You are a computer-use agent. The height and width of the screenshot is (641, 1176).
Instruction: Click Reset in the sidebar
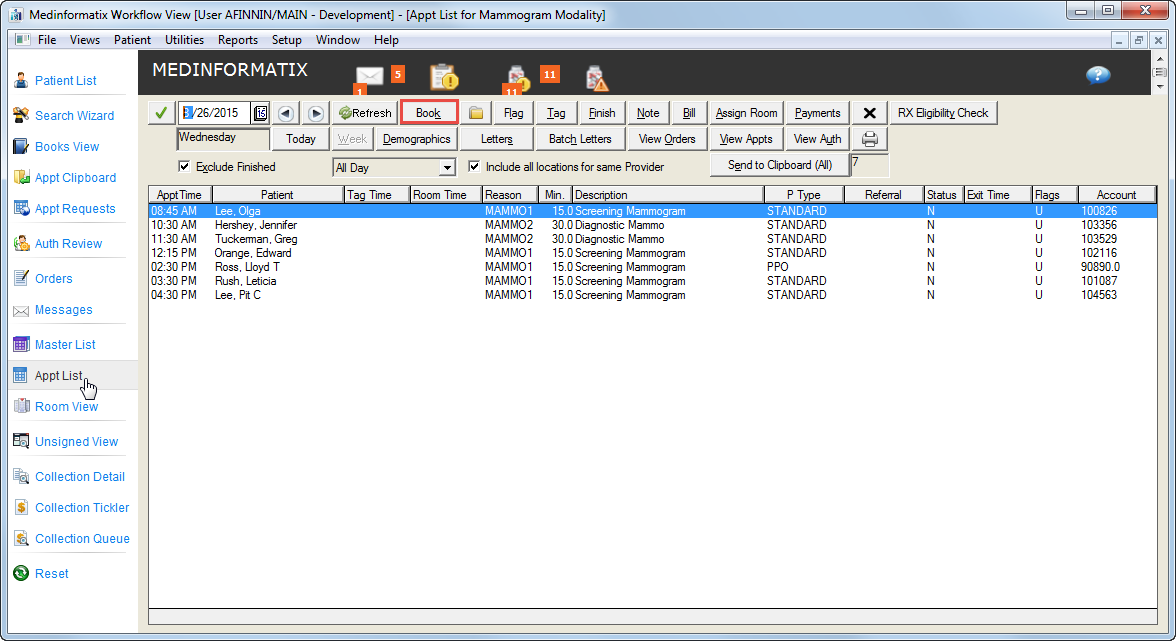click(x=51, y=574)
